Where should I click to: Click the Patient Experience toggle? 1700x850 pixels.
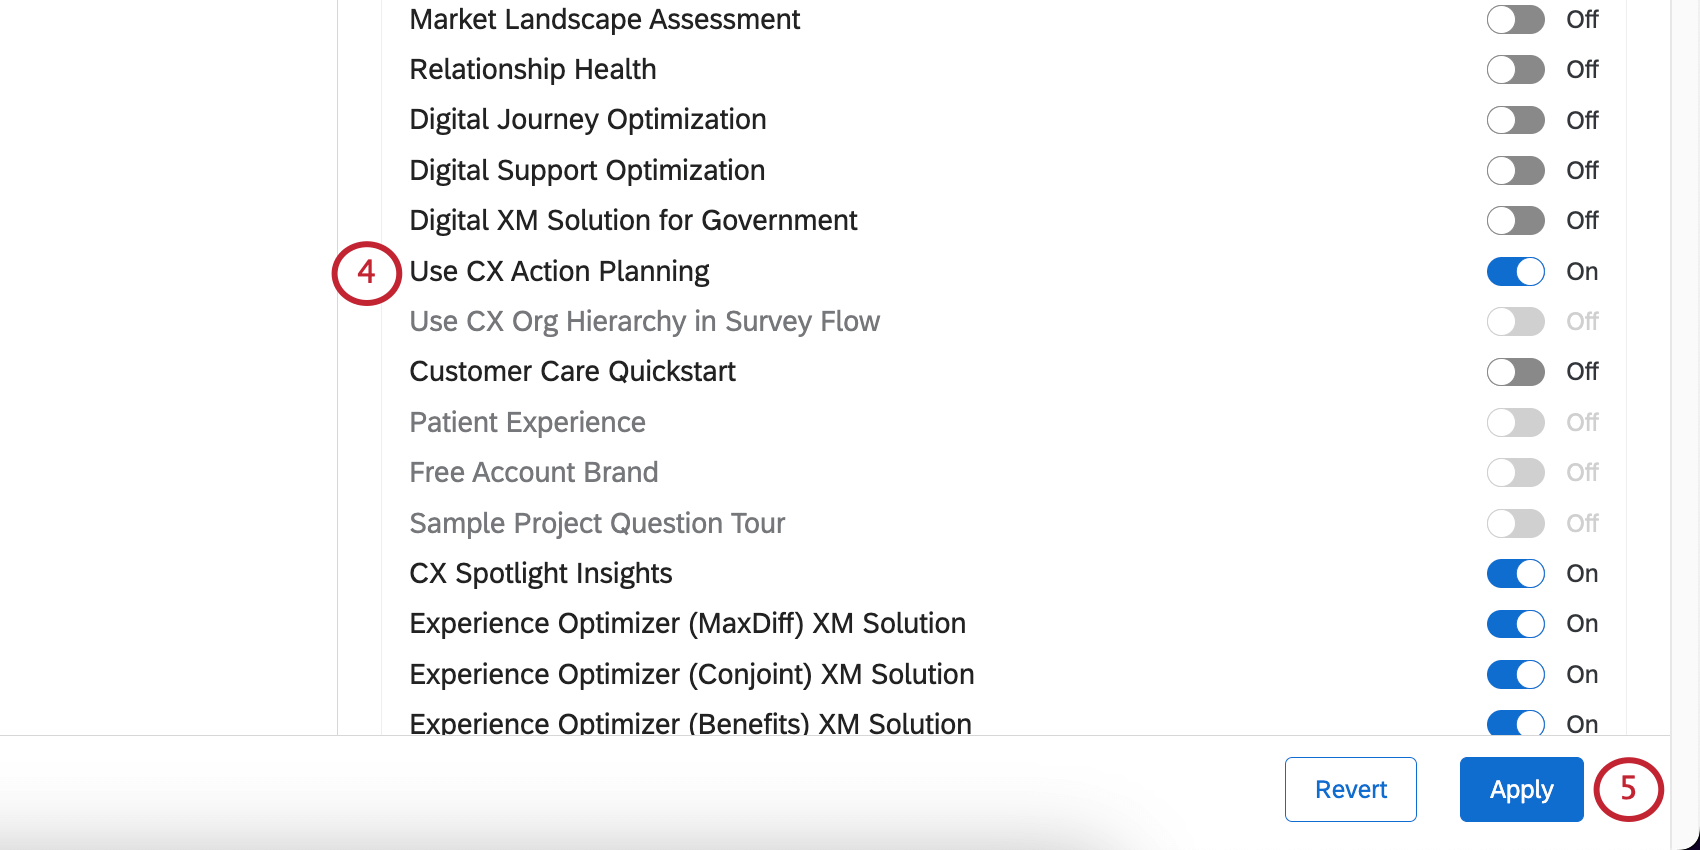click(1515, 422)
